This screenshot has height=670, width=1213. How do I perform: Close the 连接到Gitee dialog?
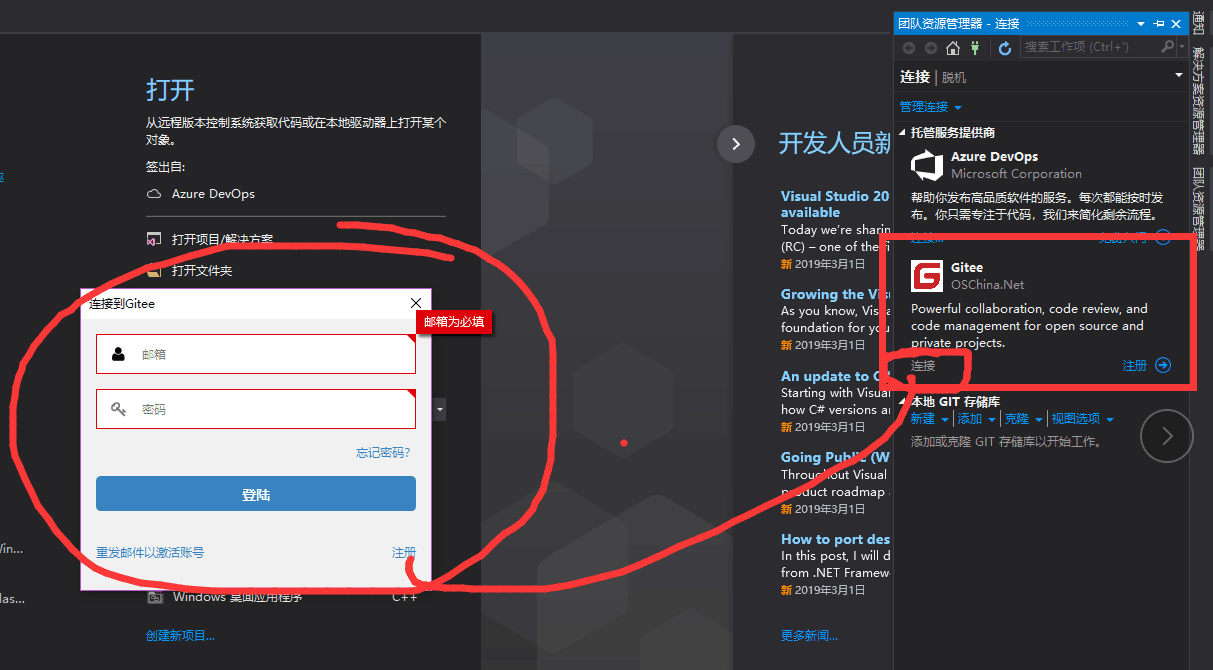(416, 303)
